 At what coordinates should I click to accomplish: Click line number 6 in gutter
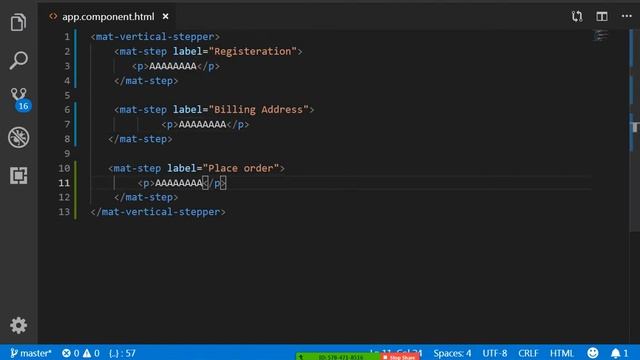67,110
